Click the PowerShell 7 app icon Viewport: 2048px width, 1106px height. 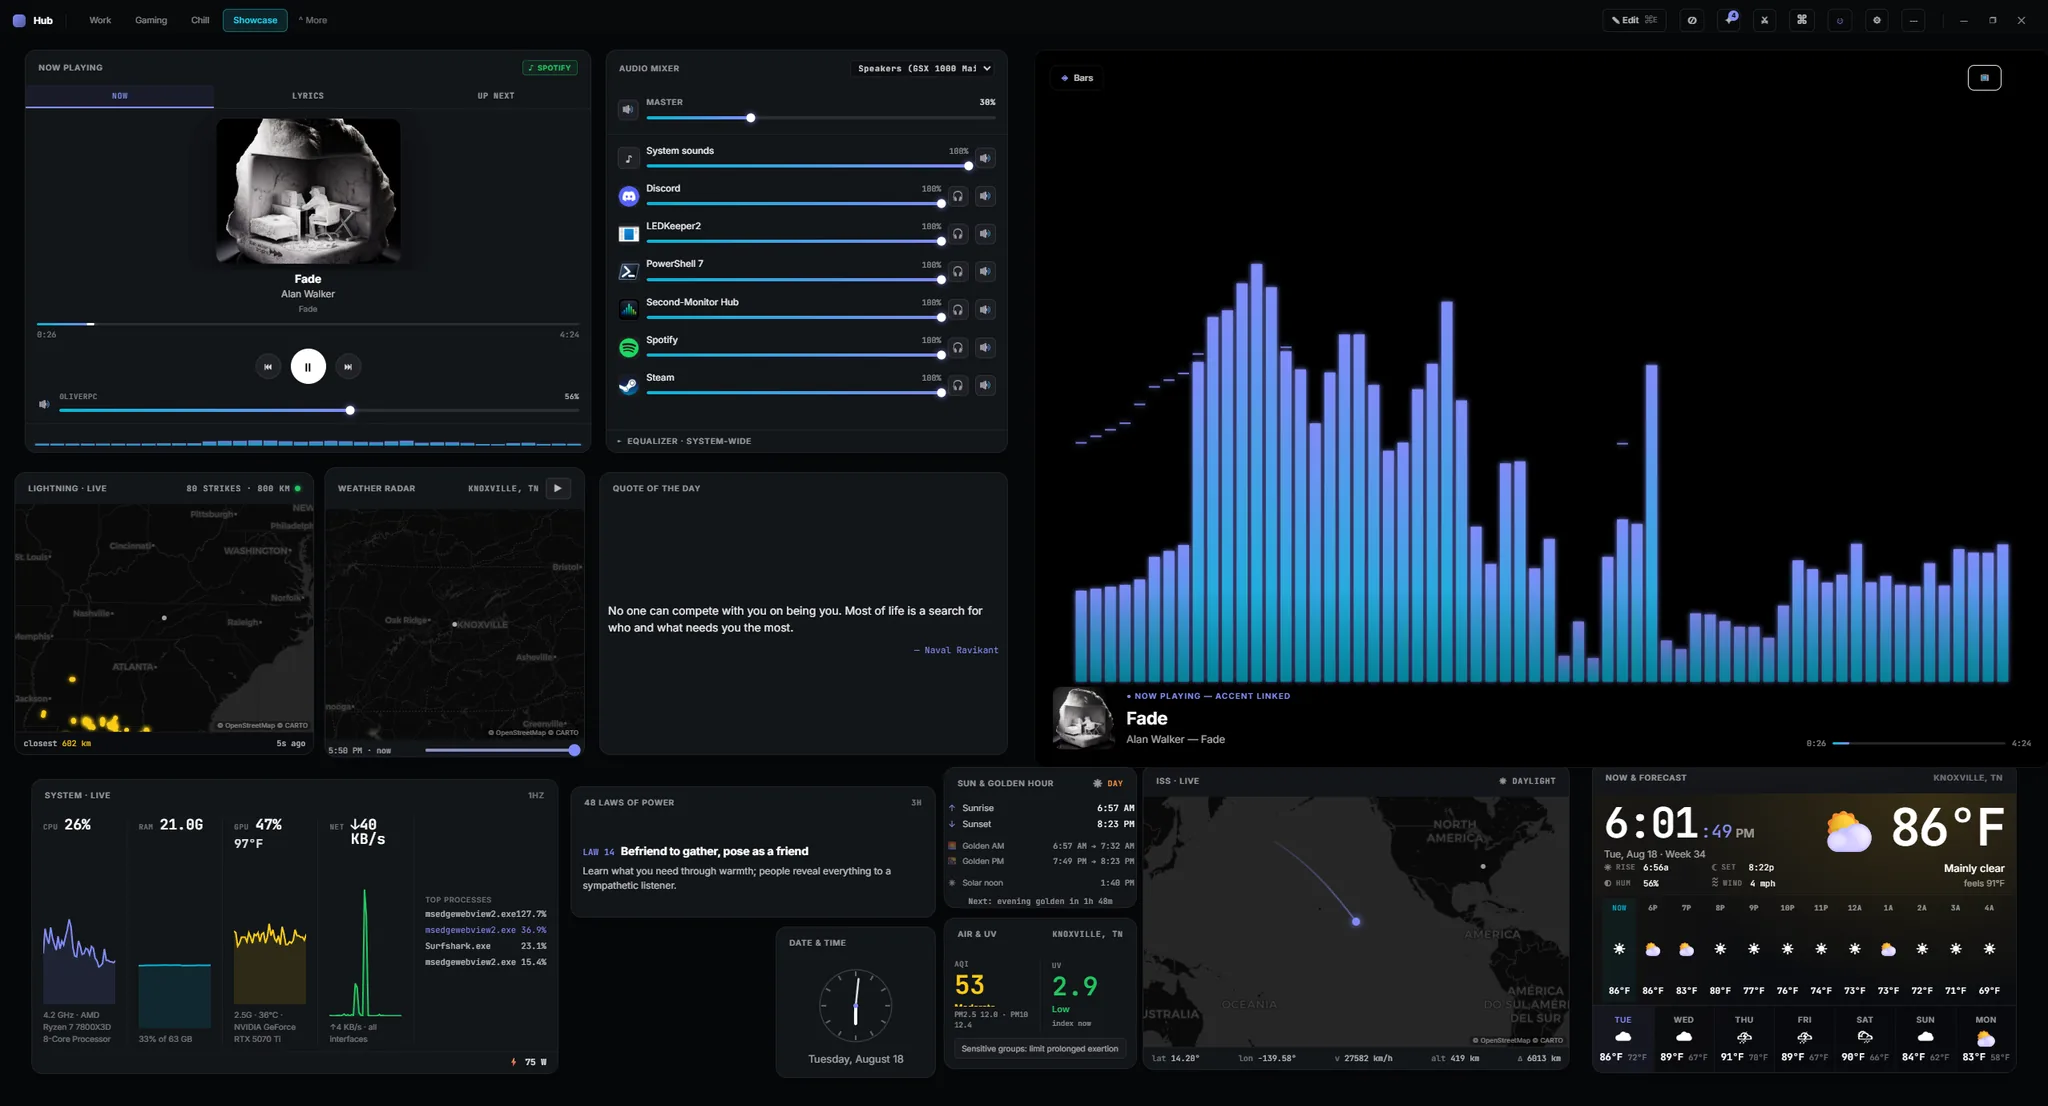[628, 272]
